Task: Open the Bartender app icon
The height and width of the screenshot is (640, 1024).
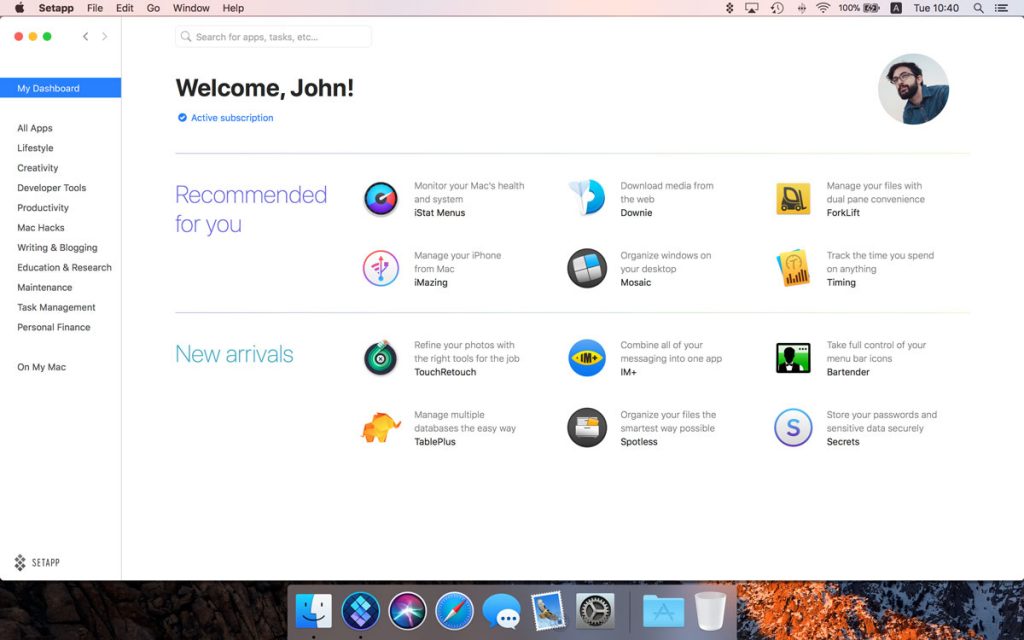Action: tap(793, 358)
